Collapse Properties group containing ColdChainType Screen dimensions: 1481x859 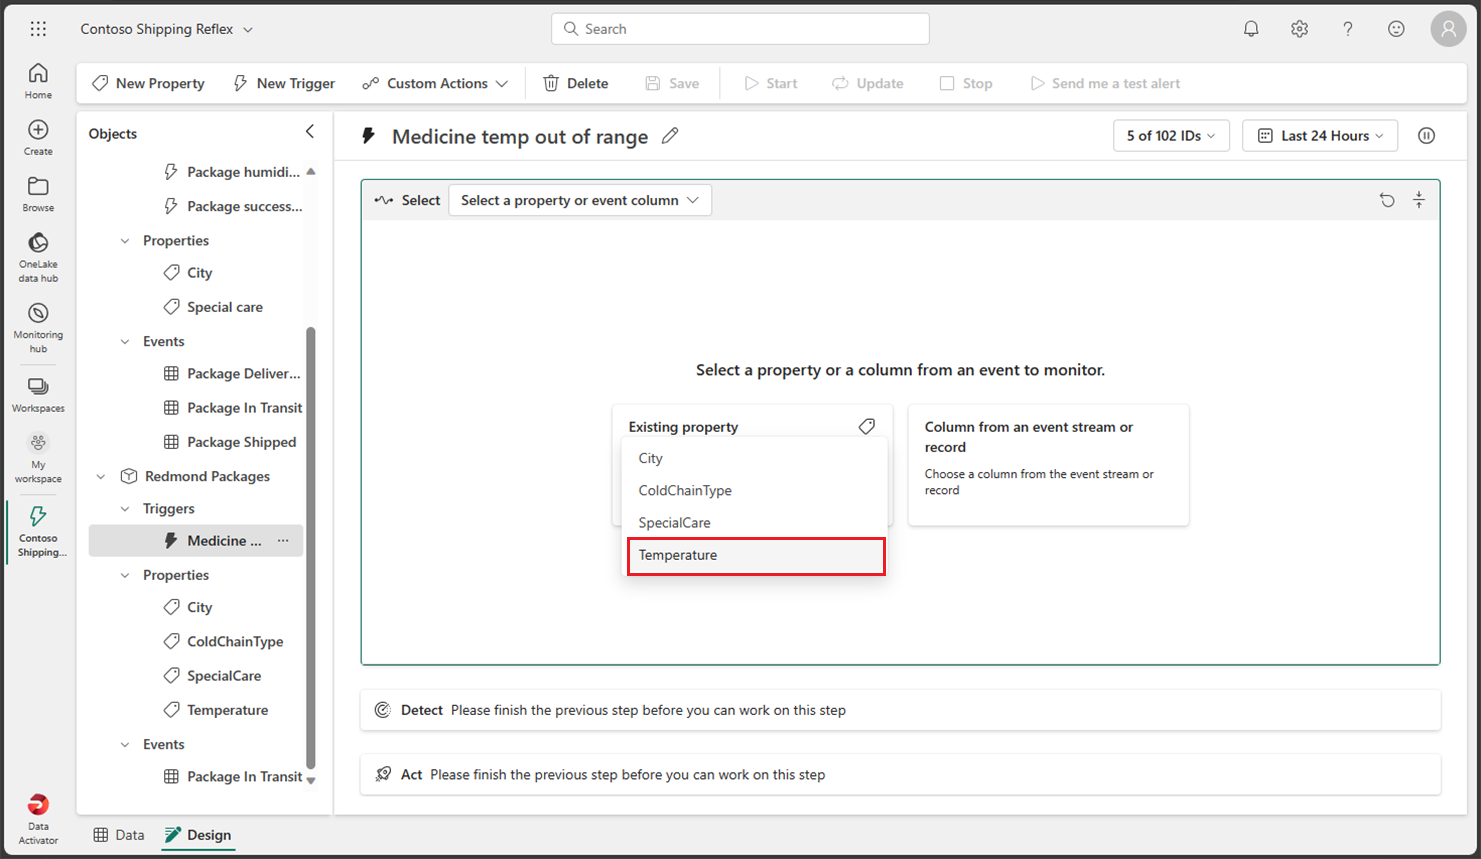(125, 575)
